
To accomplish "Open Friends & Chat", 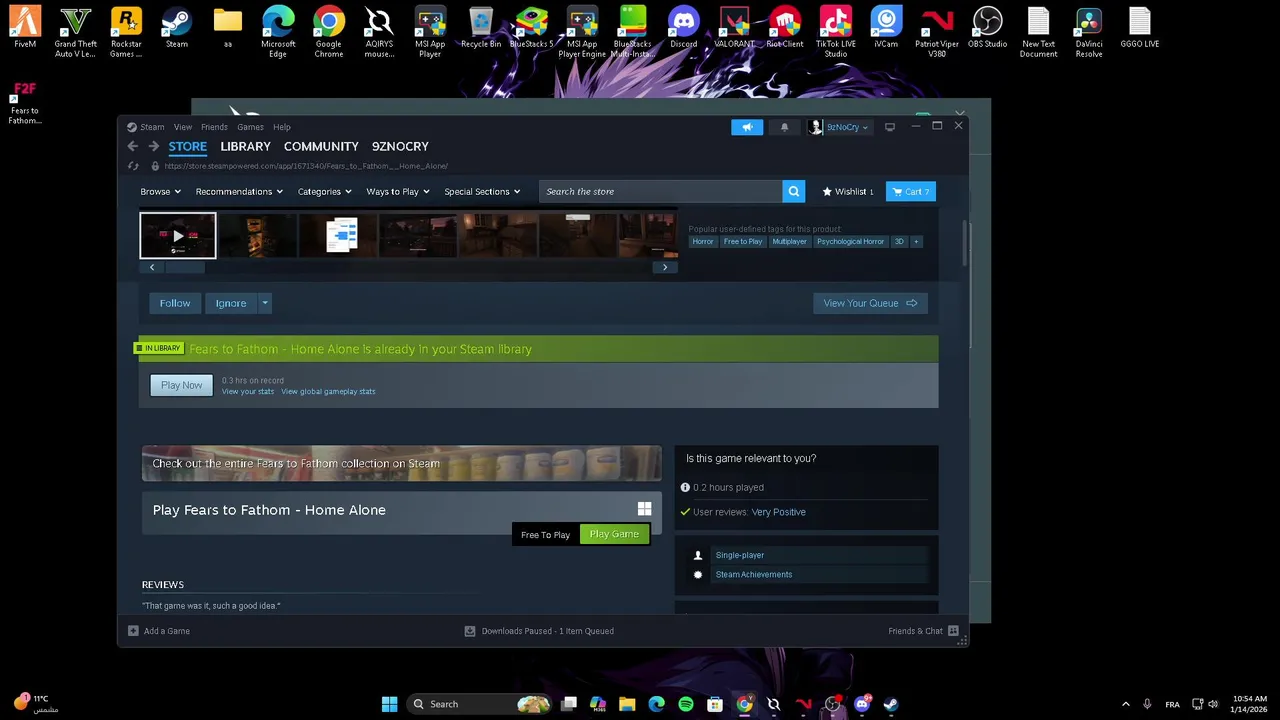I will [x=923, y=631].
